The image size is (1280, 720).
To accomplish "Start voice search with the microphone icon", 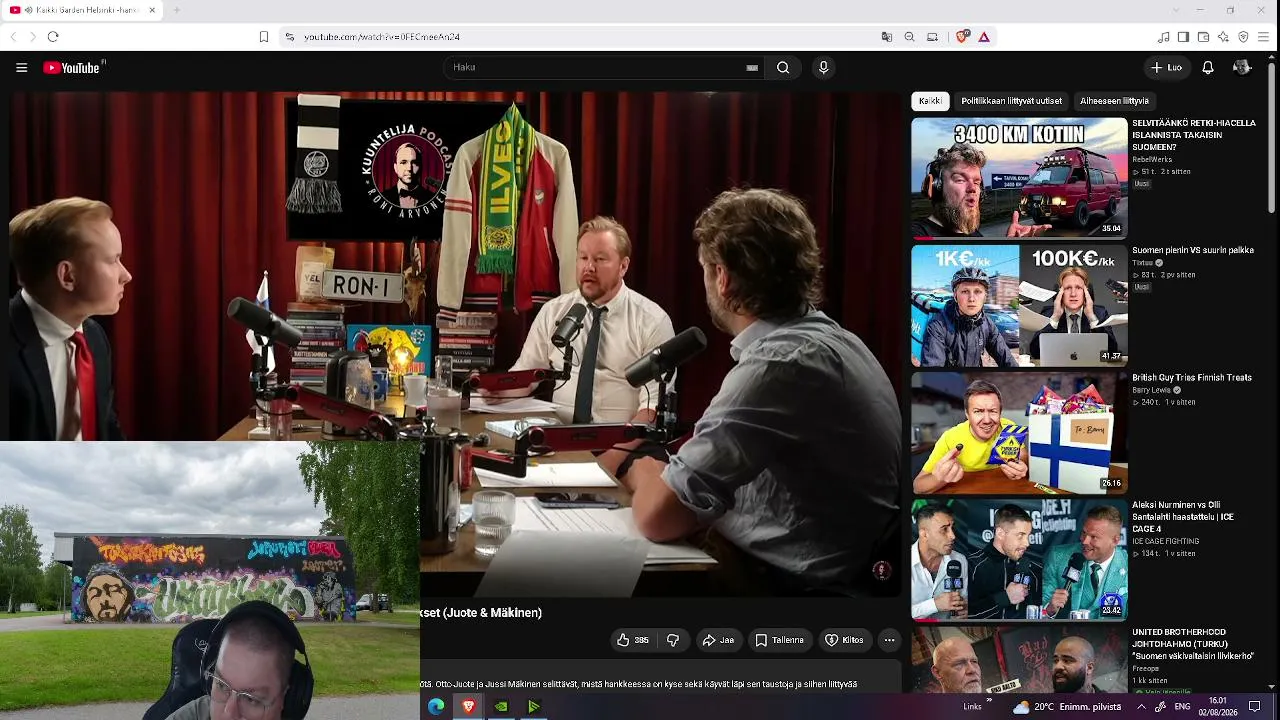I will 823,68.
